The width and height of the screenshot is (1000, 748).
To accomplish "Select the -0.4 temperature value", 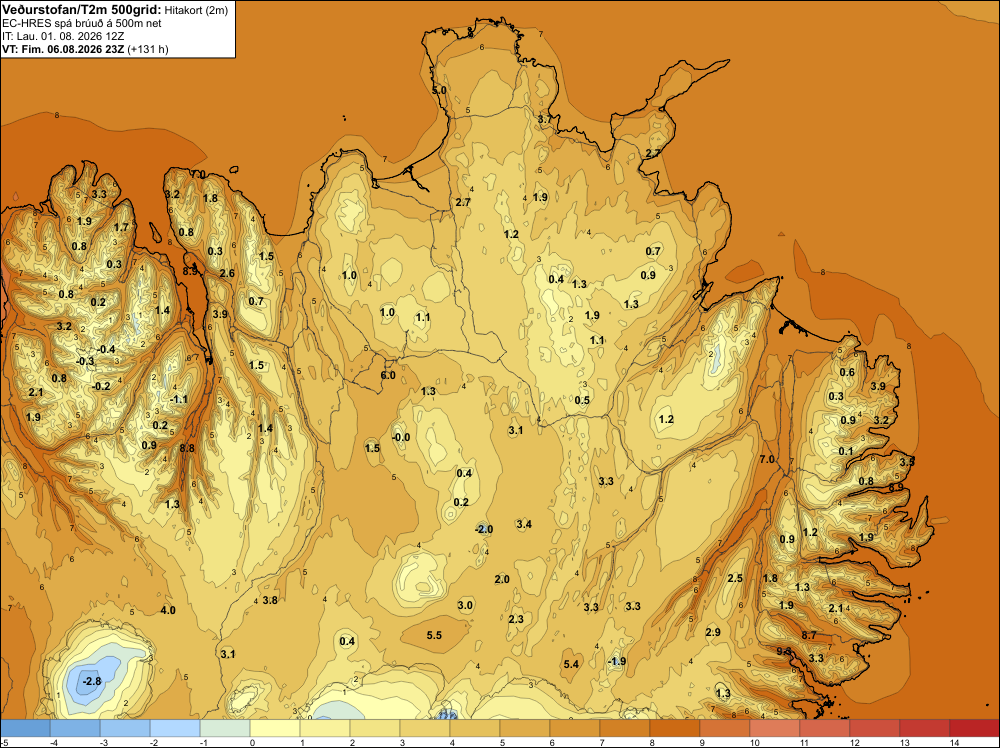I will pyautogui.click(x=107, y=349).
